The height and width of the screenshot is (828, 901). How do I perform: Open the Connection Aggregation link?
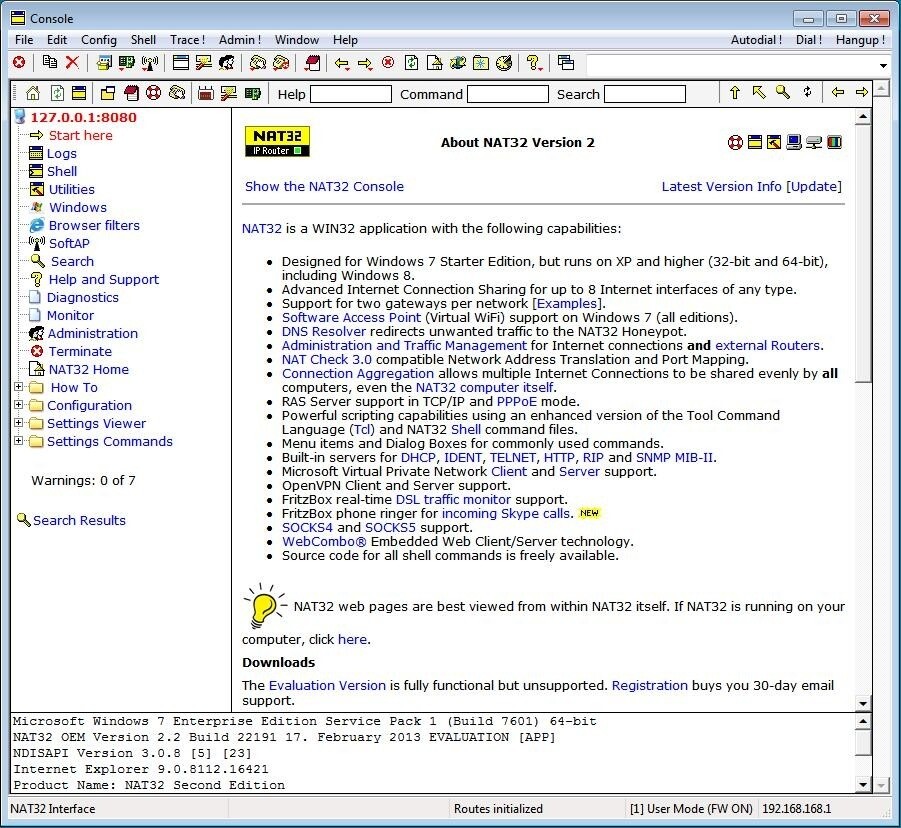coord(357,373)
